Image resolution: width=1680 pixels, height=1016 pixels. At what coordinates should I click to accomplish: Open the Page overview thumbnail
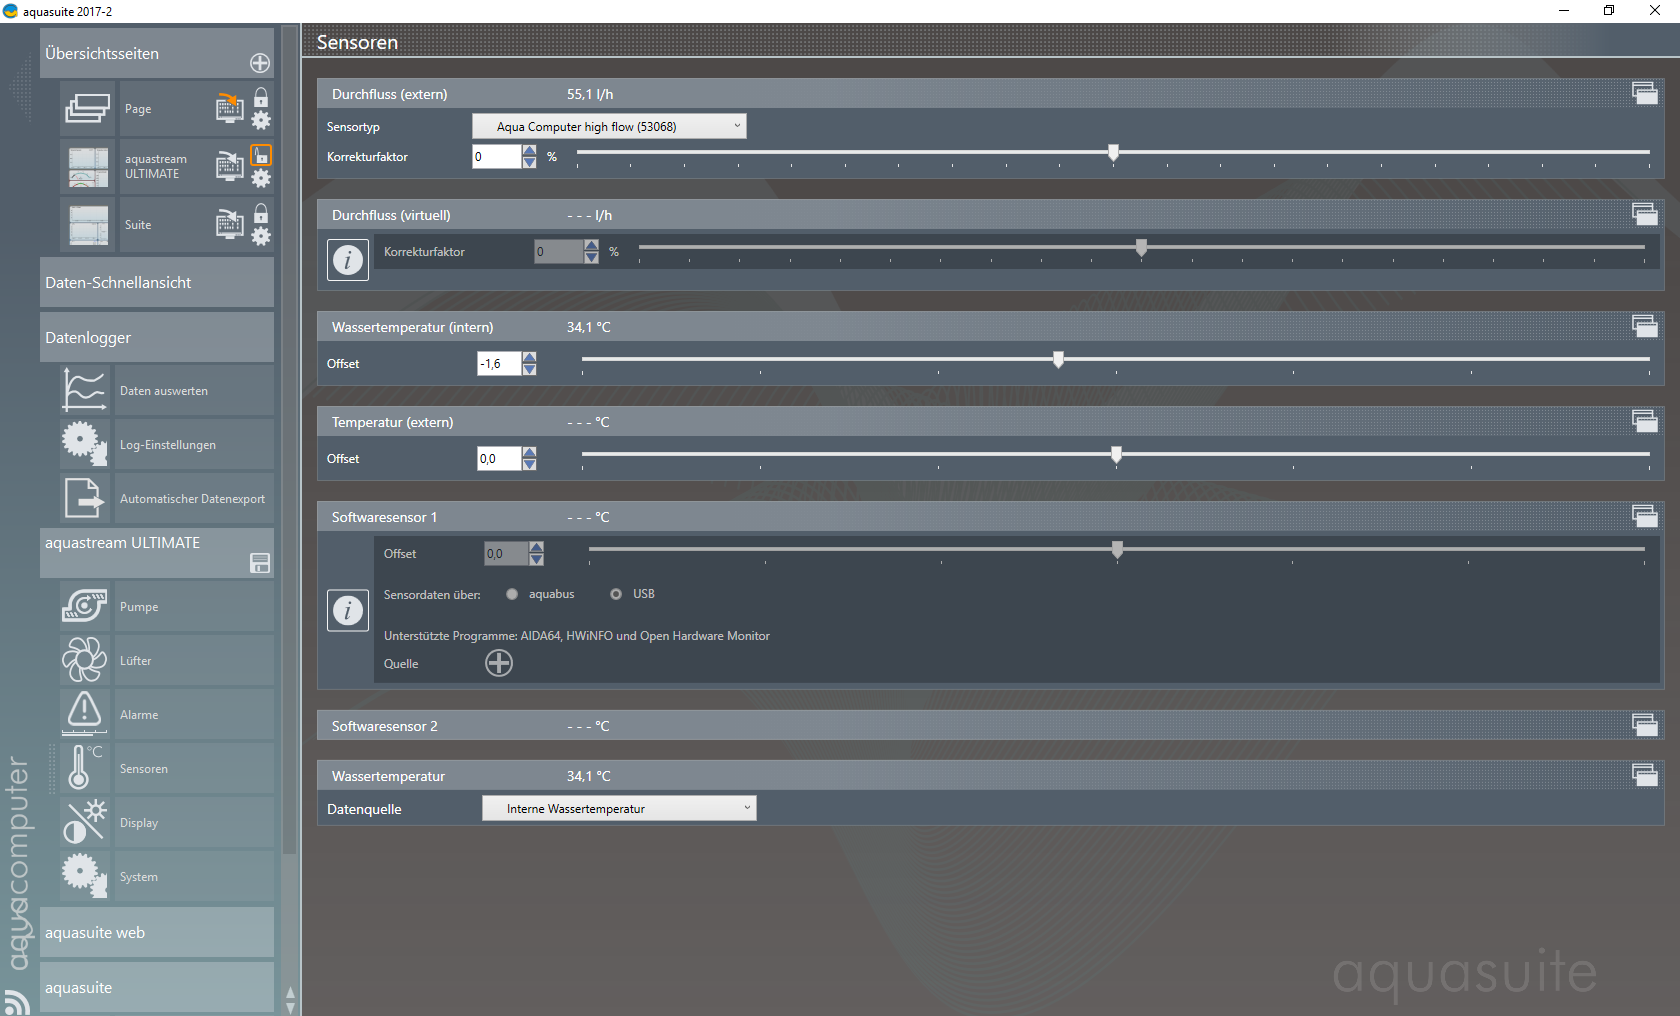88,108
